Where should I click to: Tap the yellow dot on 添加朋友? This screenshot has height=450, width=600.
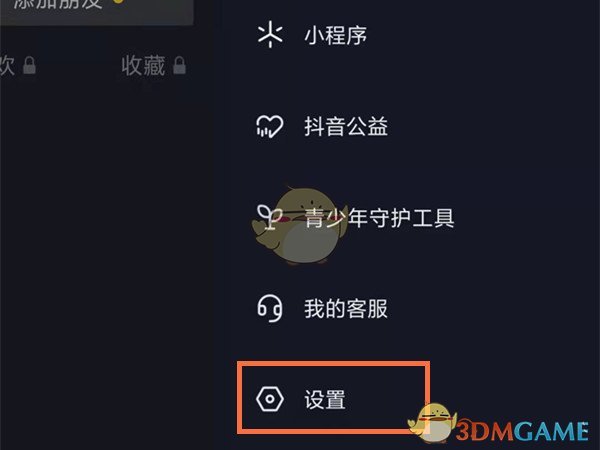tap(119, 2)
